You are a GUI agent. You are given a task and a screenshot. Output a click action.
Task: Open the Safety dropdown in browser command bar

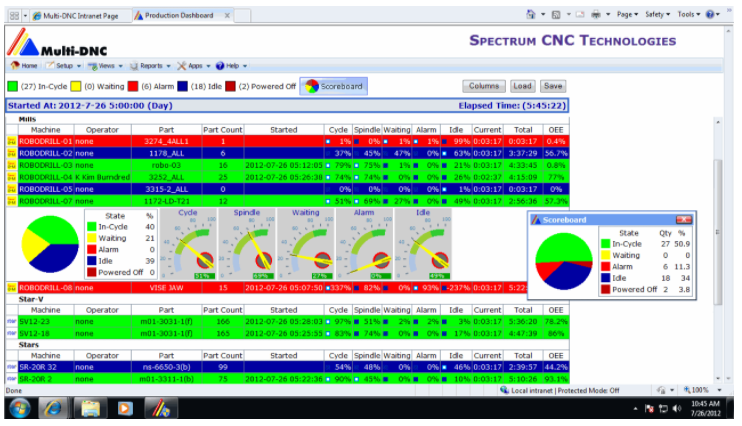point(658,15)
